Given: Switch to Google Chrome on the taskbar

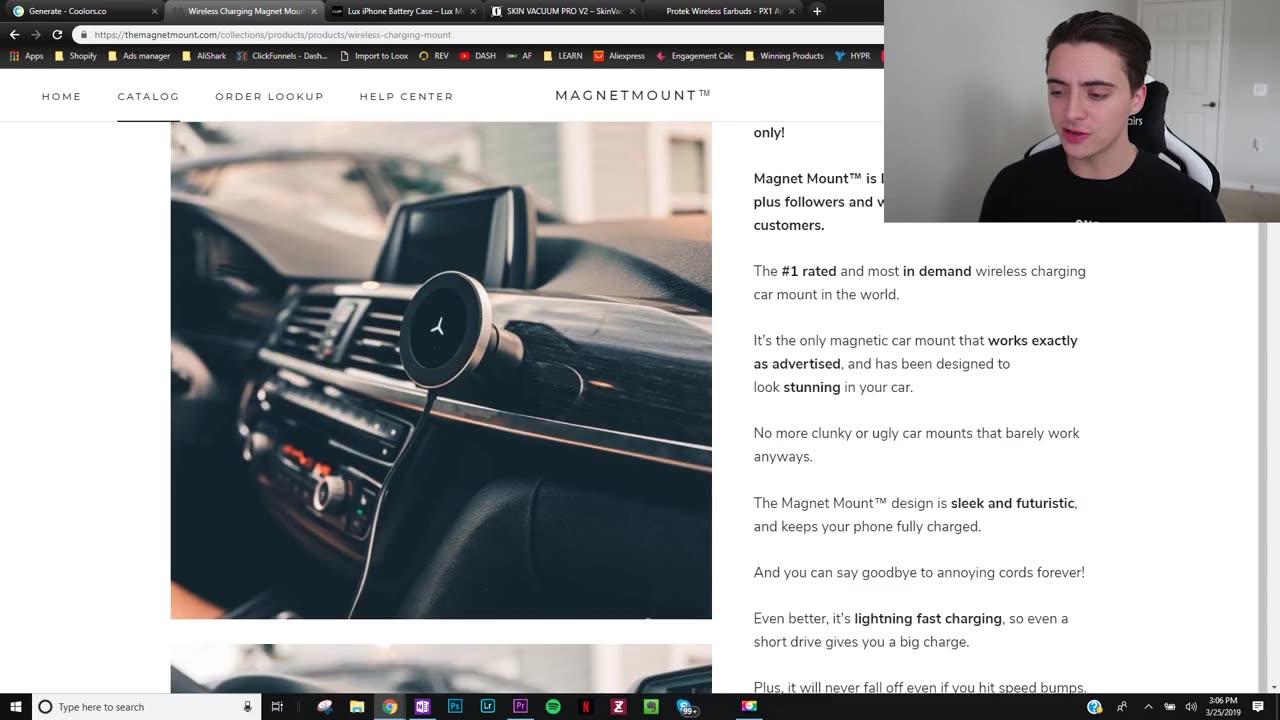Looking at the screenshot, I should pyautogui.click(x=390, y=707).
